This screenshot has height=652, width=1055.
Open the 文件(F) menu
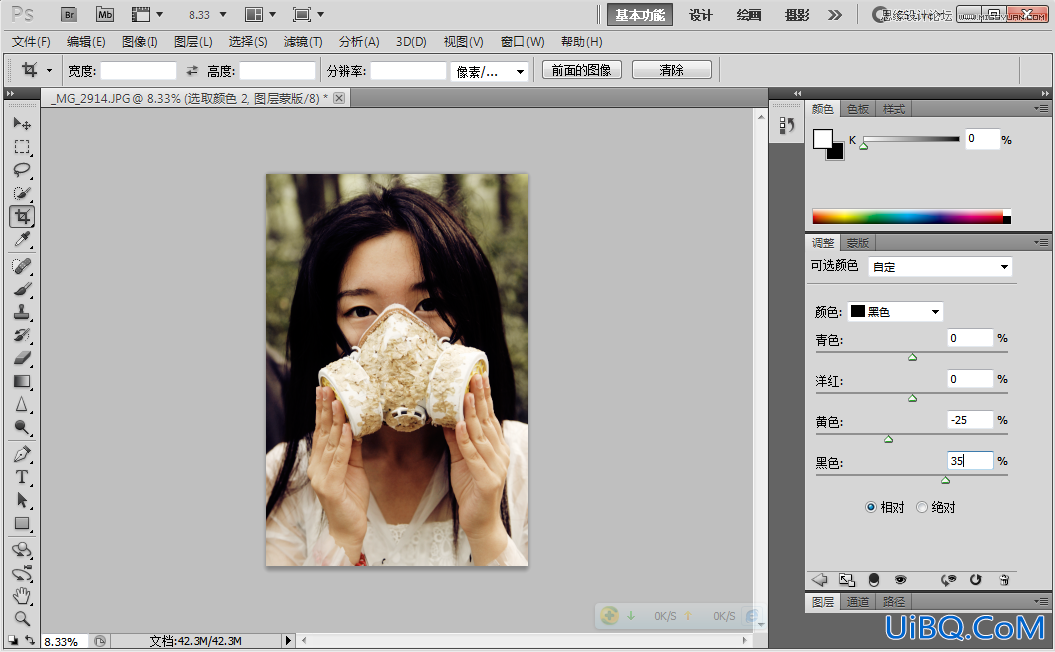point(31,42)
